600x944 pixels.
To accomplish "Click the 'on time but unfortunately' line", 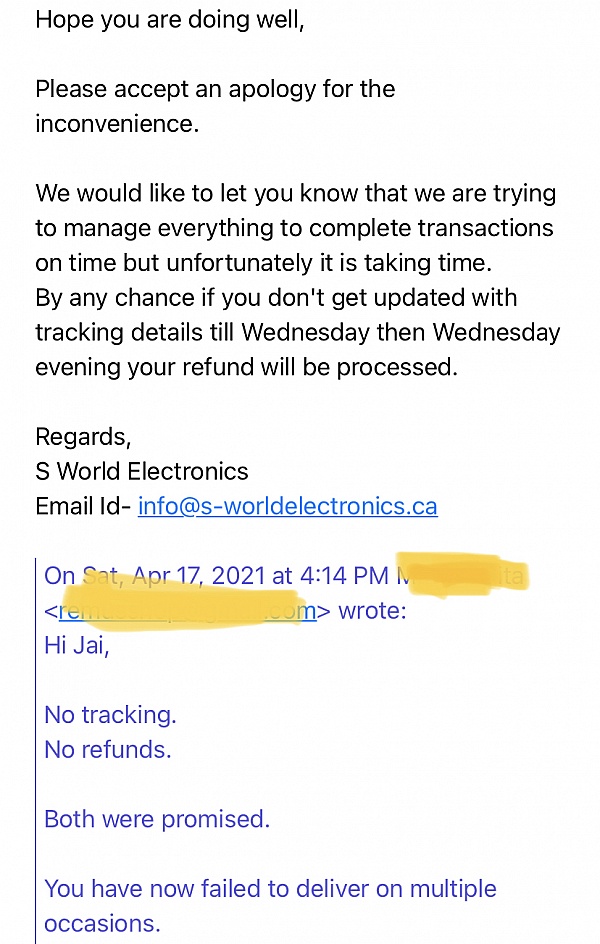I will (264, 263).
